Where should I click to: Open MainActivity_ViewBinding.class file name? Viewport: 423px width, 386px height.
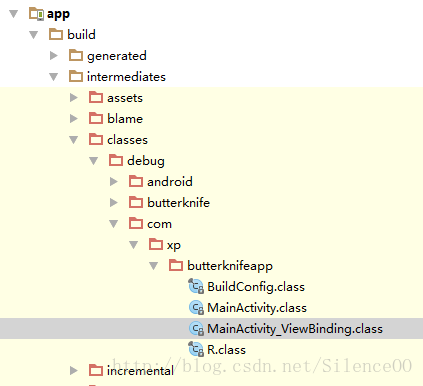pos(295,329)
